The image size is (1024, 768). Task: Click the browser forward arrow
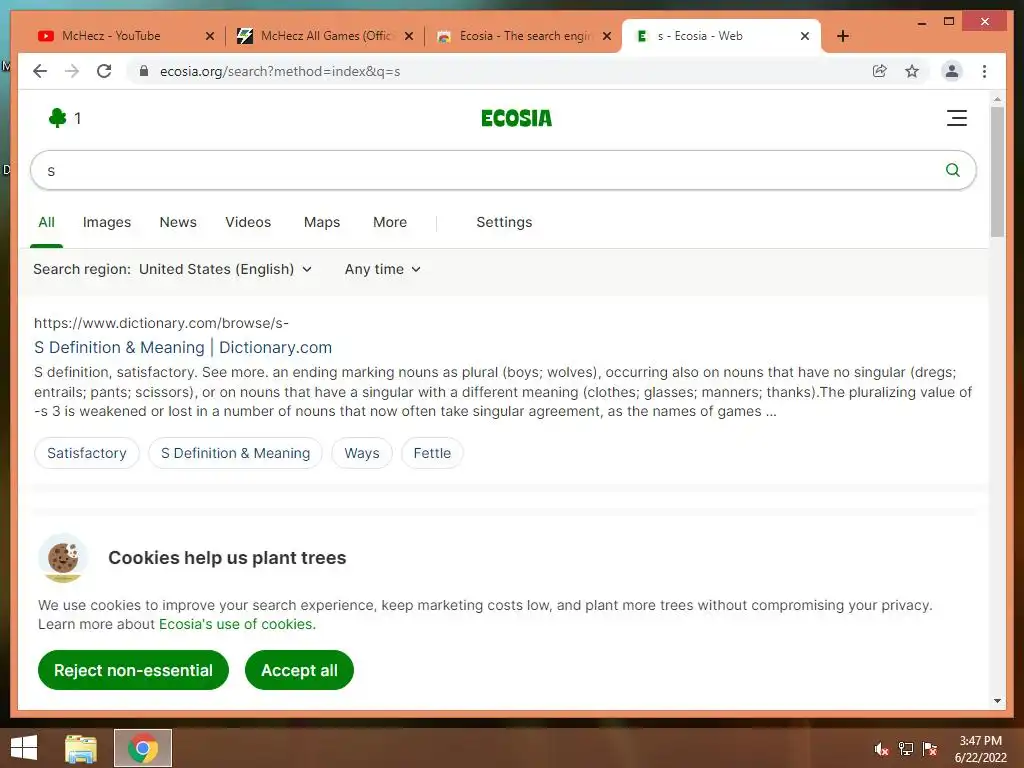click(x=72, y=71)
